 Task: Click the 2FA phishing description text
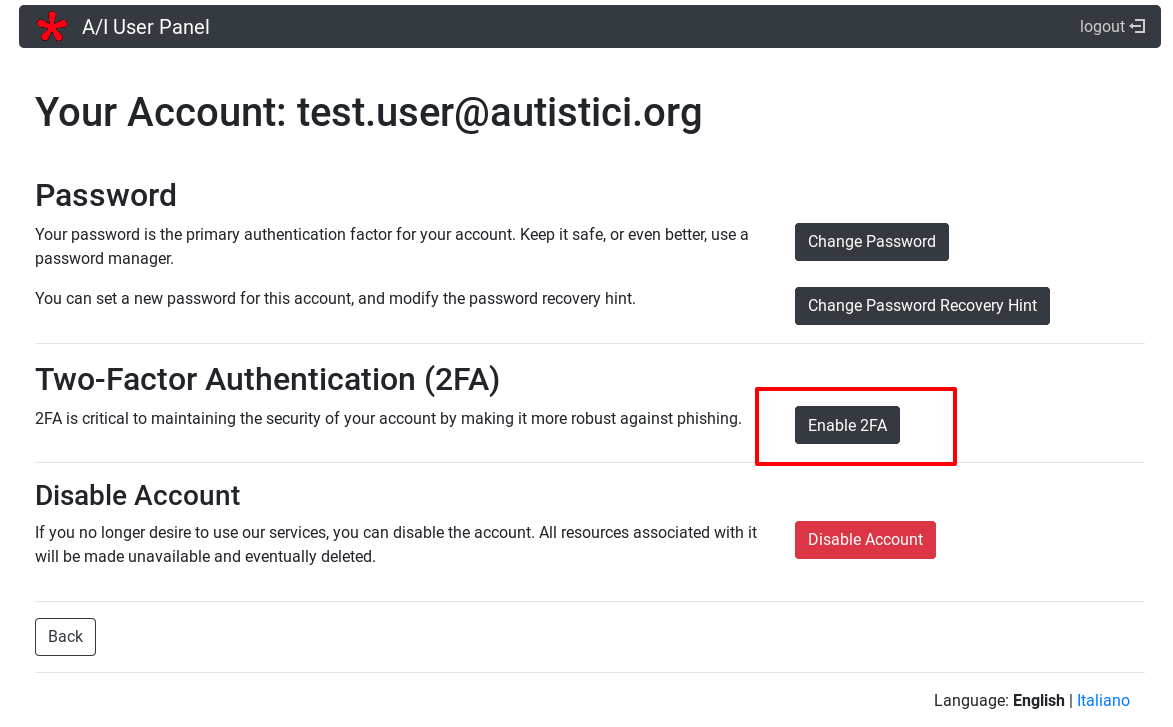tap(388, 418)
